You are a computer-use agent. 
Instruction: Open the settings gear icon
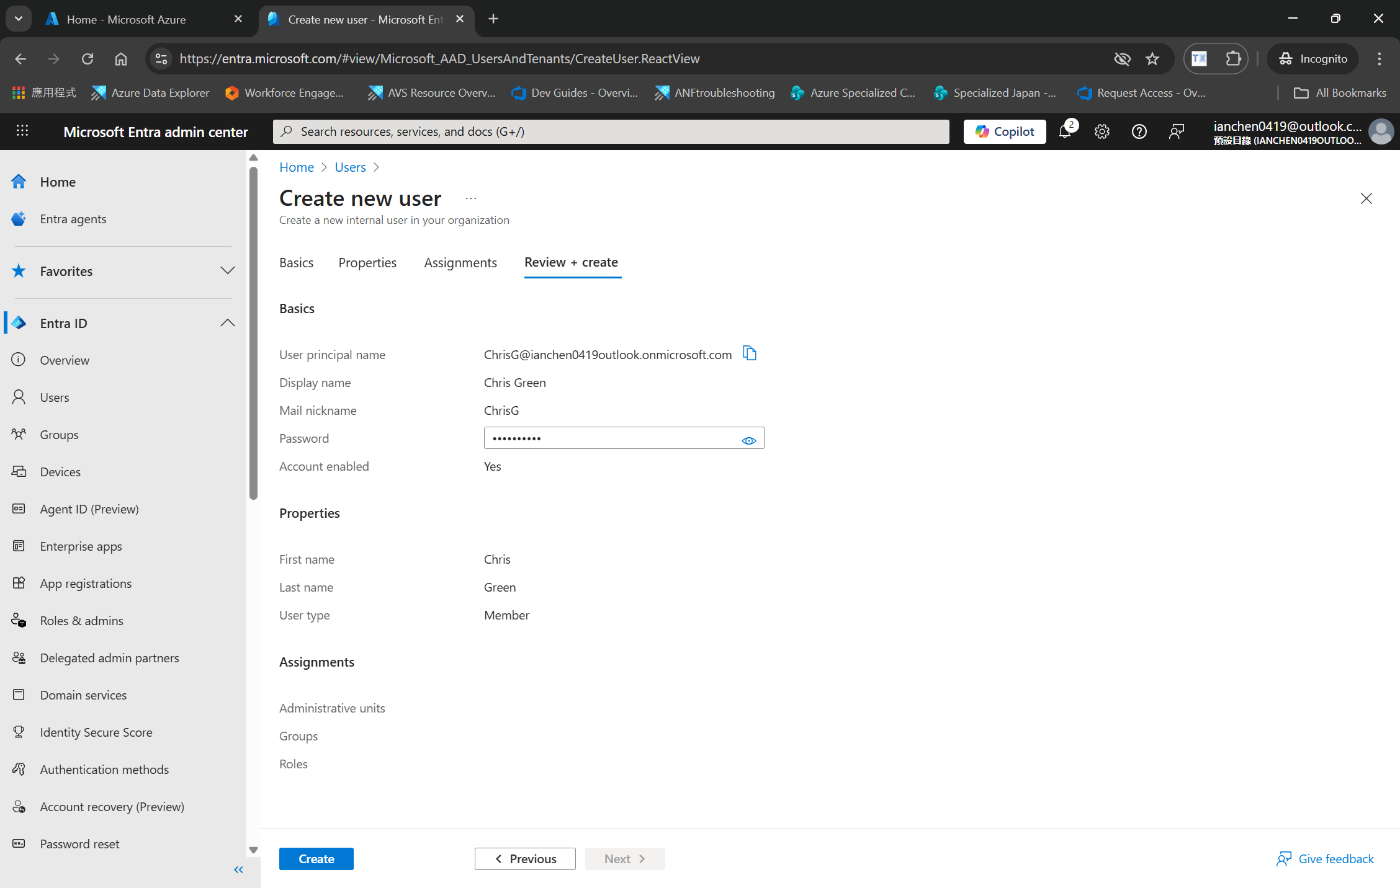[x=1102, y=131]
